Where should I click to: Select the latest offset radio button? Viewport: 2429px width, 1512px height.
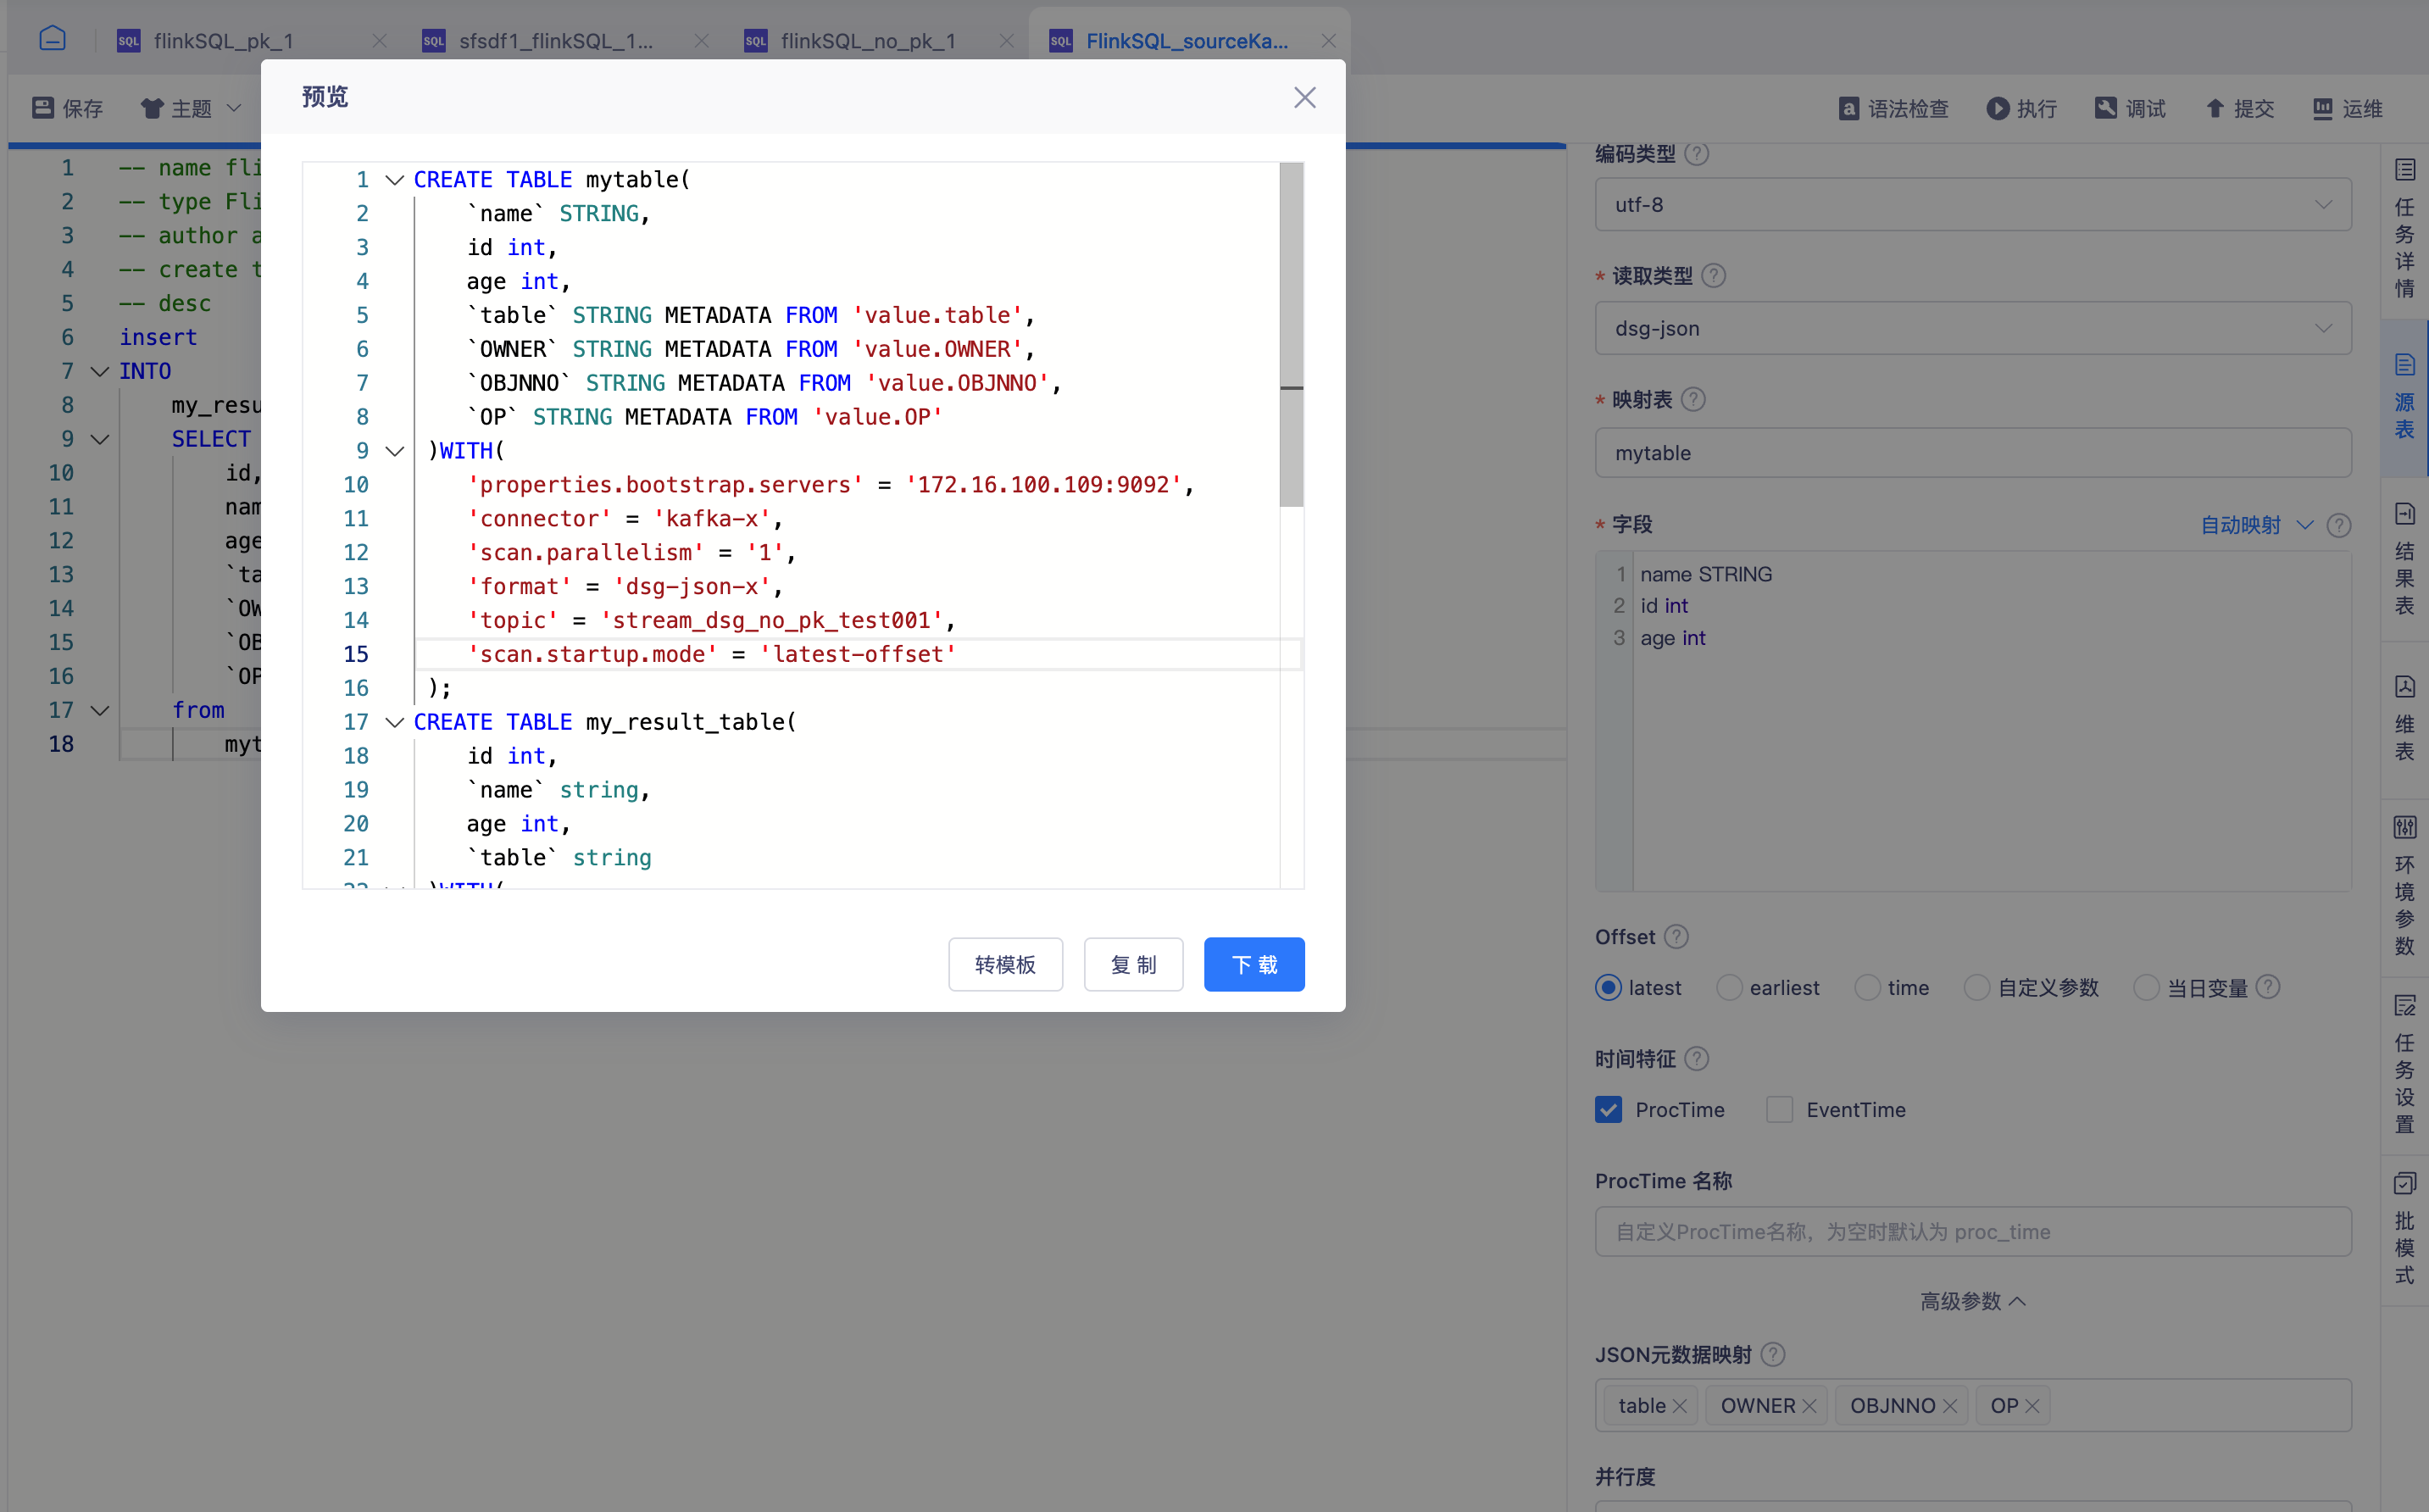(1608, 988)
